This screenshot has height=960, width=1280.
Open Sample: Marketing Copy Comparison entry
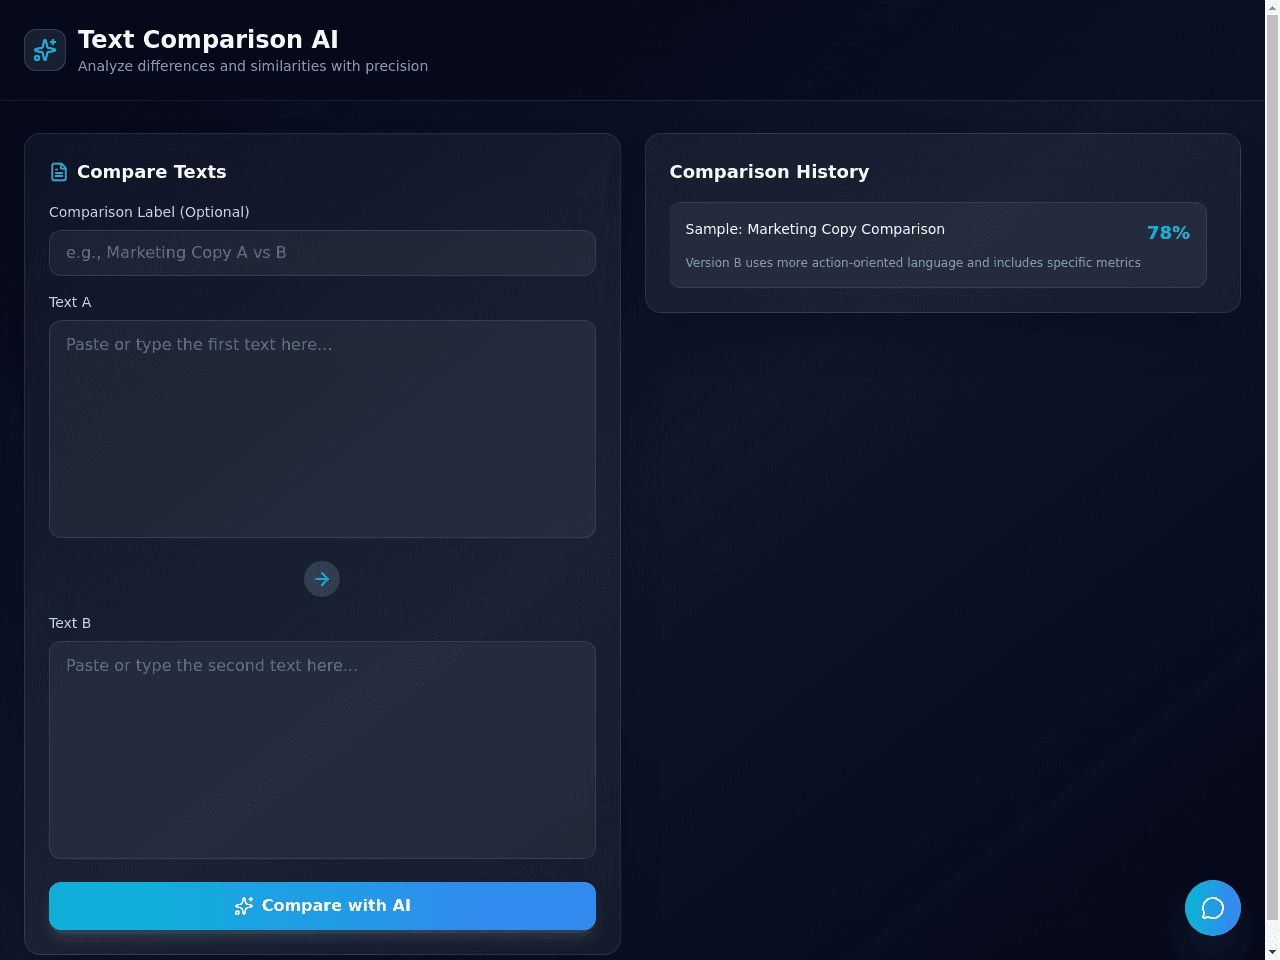(938, 245)
